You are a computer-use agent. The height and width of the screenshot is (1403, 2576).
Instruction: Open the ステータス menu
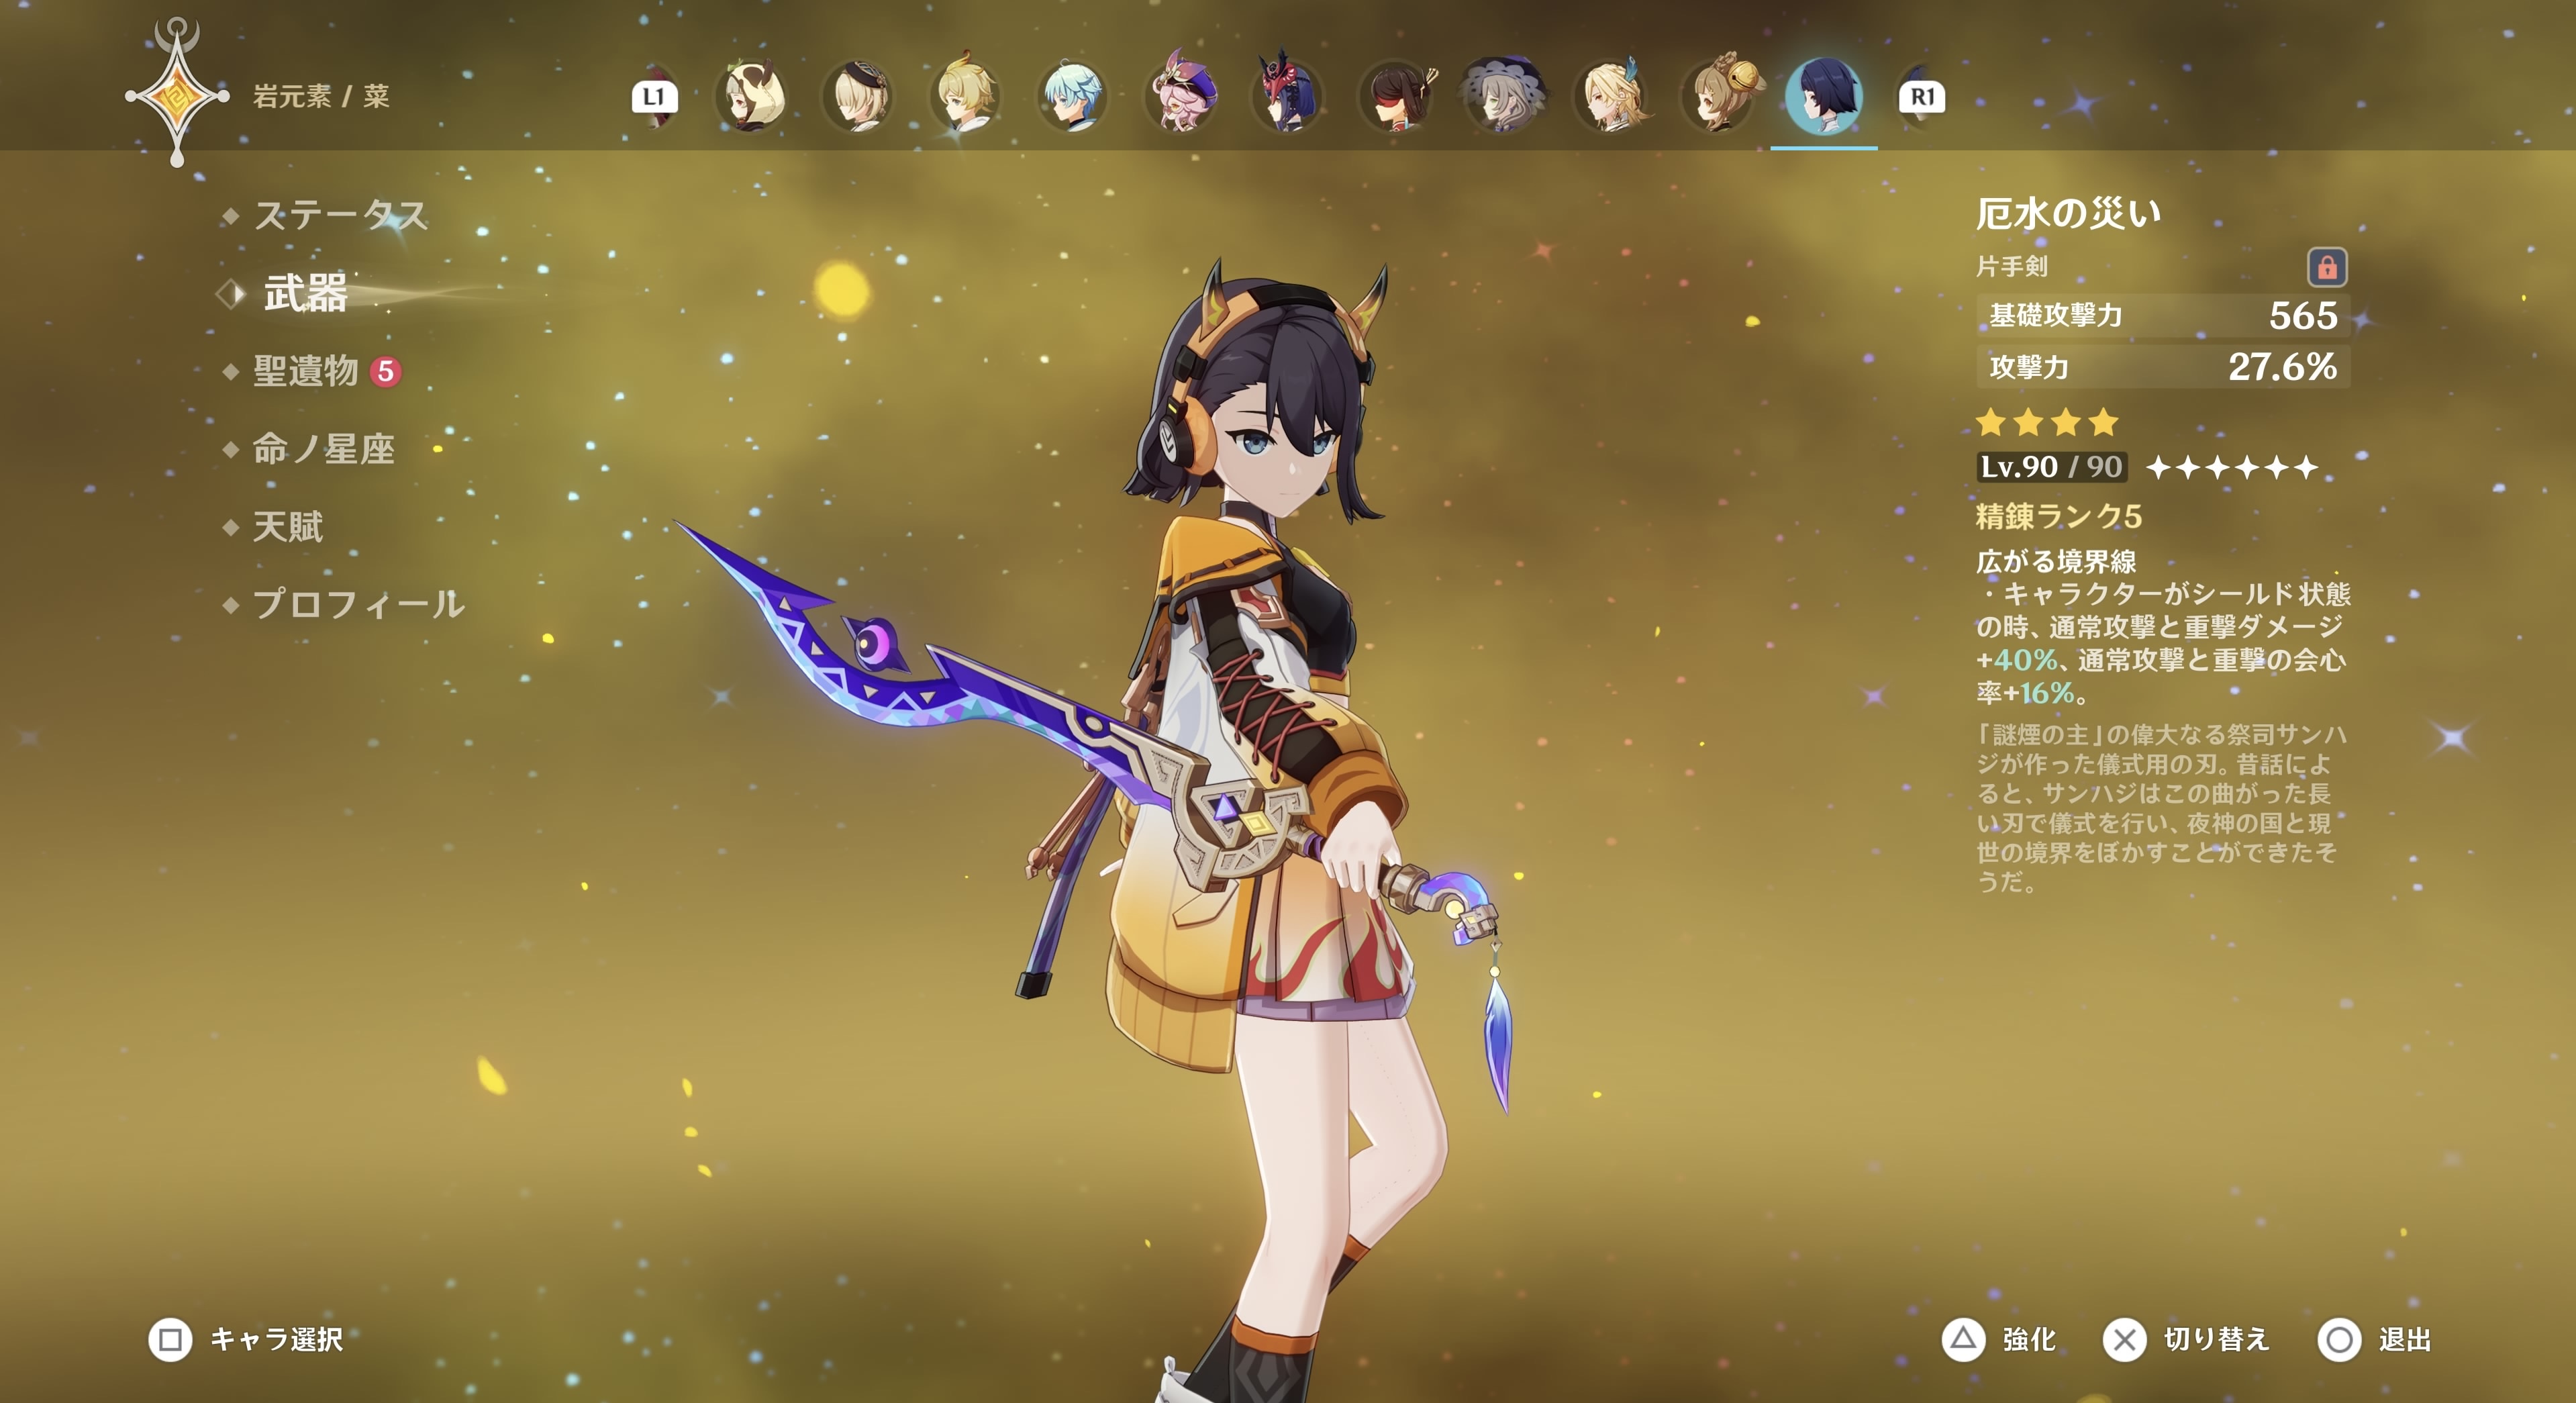(x=340, y=215)
